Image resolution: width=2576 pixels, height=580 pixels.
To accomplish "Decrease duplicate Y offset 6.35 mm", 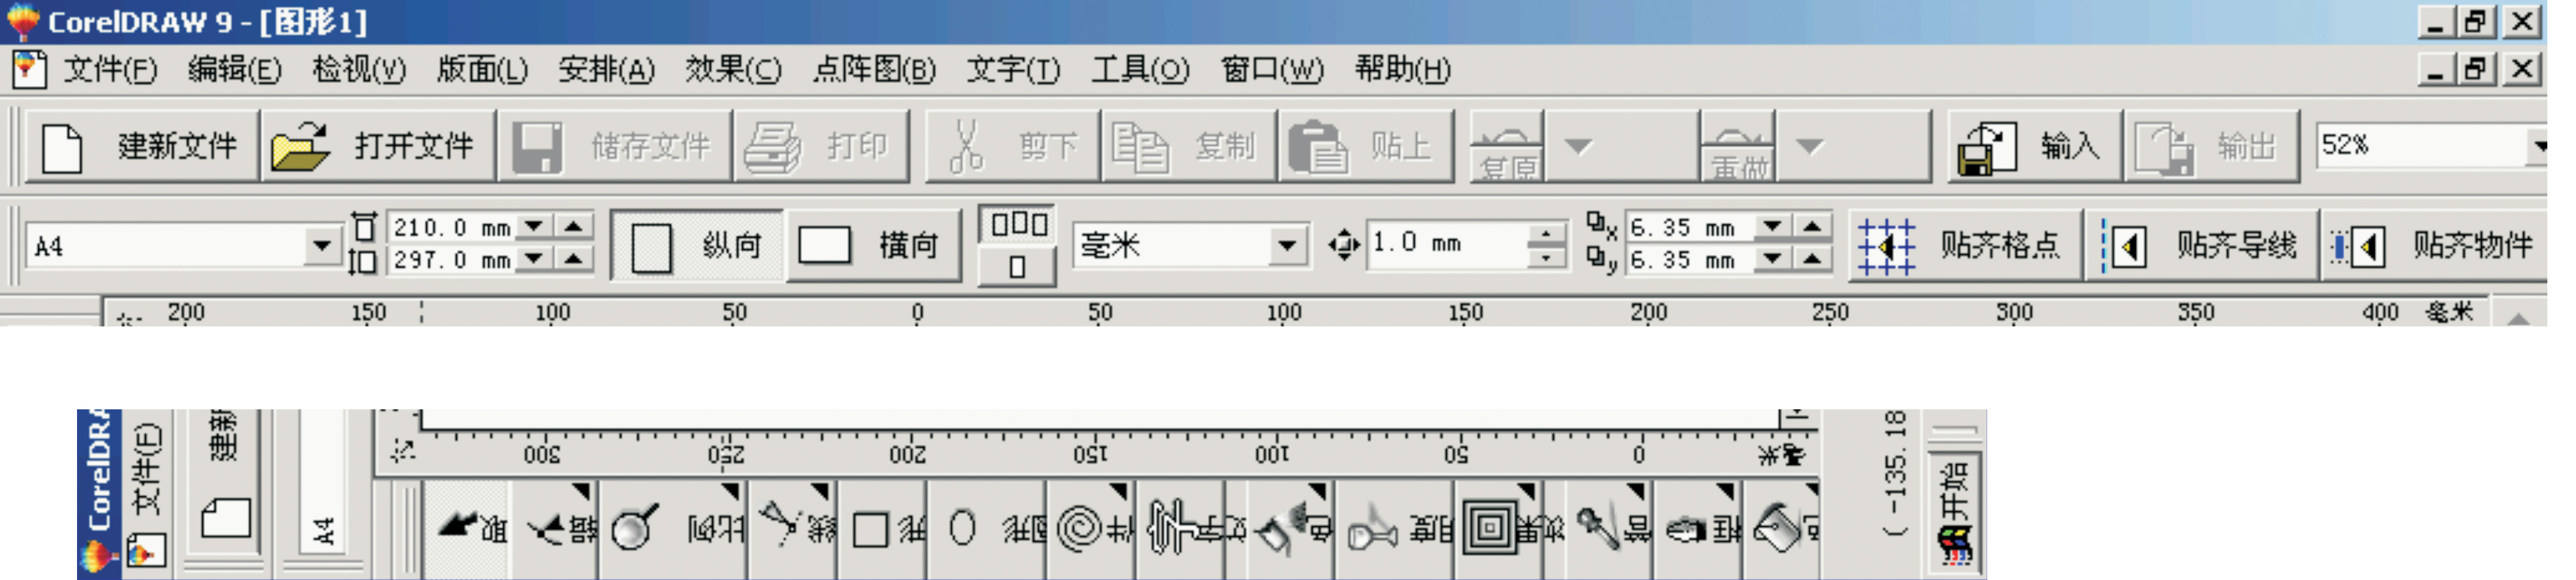I will pyautogui.click(x=1773, y=259).
